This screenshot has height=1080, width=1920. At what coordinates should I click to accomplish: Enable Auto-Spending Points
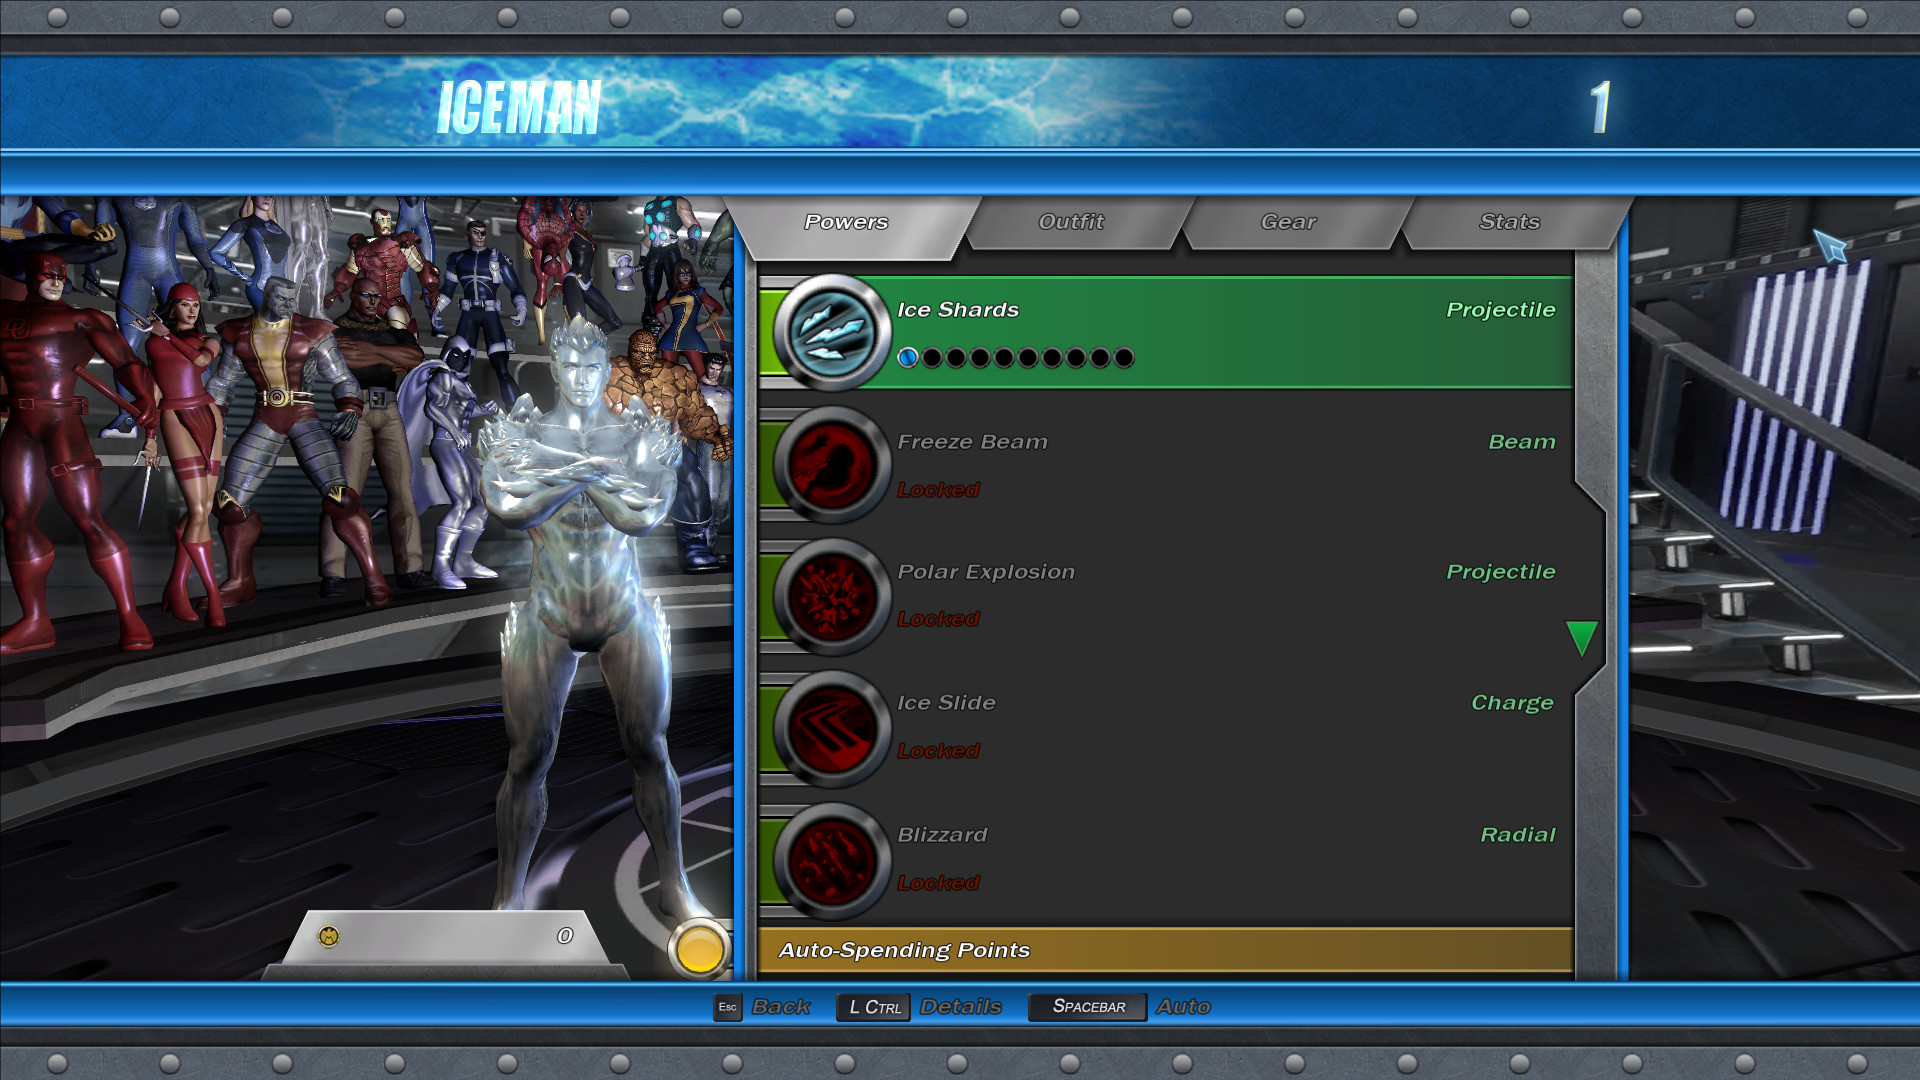pos(905,950)
